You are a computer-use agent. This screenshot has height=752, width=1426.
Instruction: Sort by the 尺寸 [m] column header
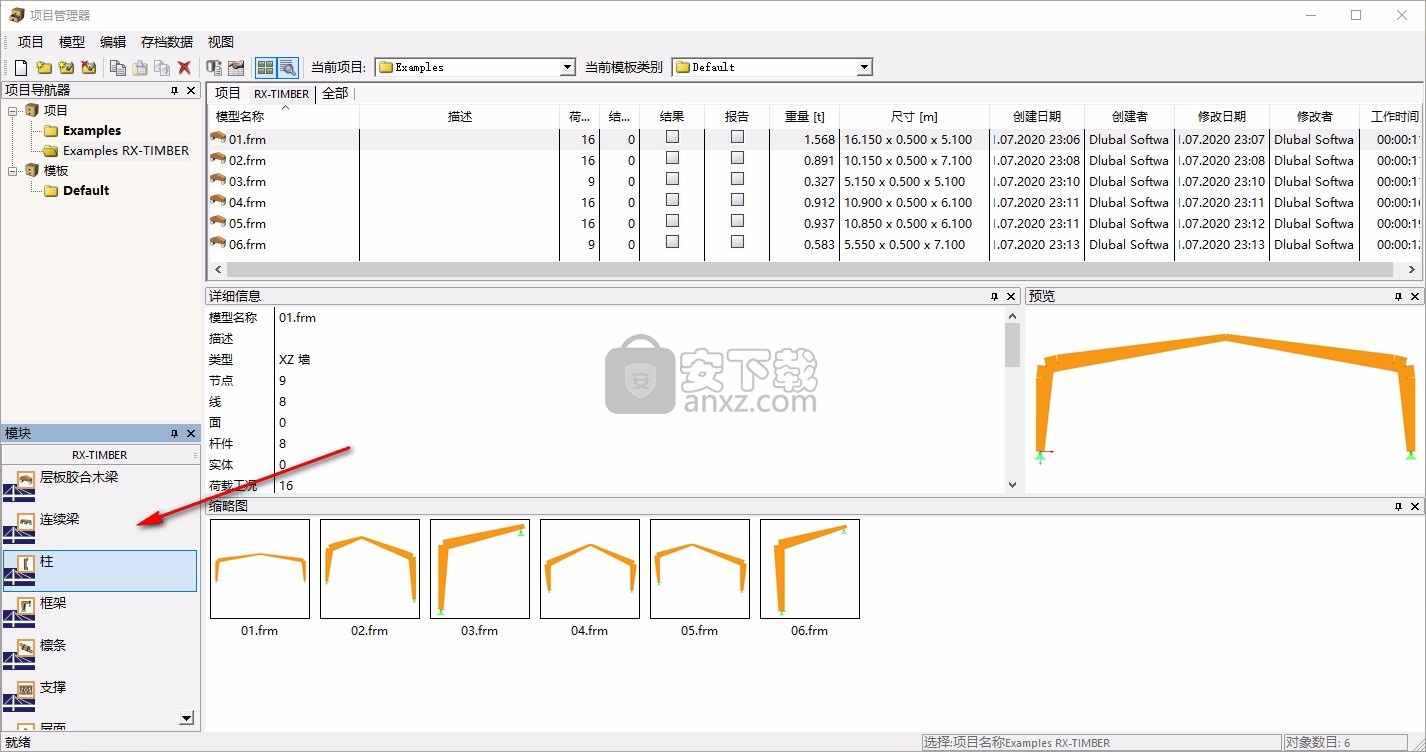point(914,116)
